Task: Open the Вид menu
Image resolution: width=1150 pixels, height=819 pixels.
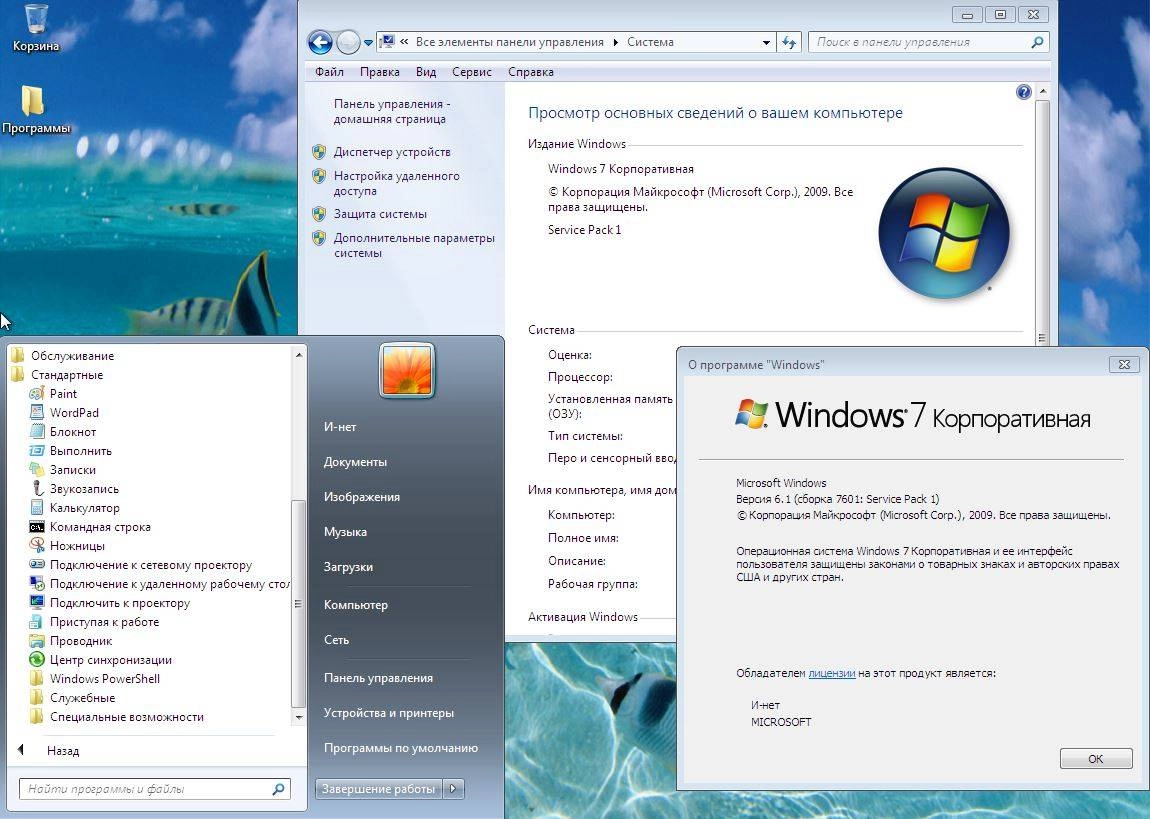Action: coord(426,72)
